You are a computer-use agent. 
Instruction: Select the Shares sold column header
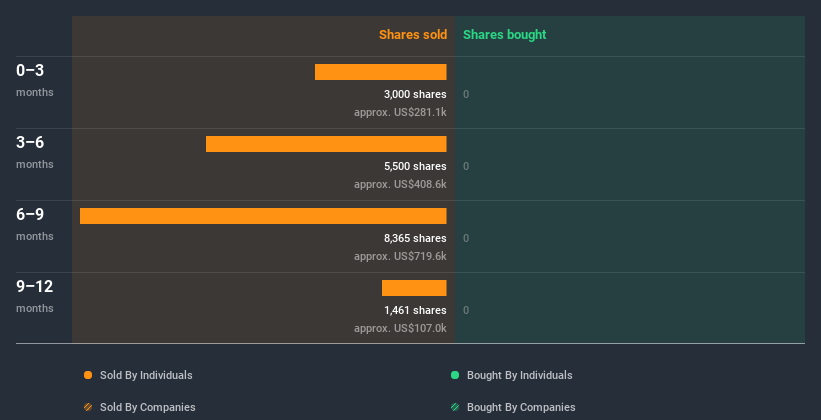click(x=413, y=35)
